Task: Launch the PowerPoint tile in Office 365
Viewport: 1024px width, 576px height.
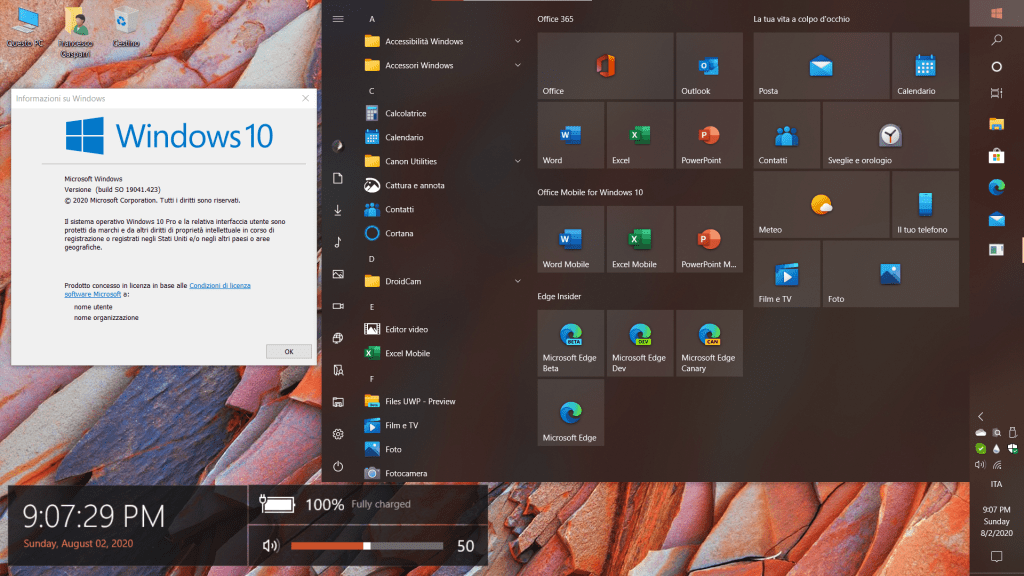Action: click(x=709, y=134)
